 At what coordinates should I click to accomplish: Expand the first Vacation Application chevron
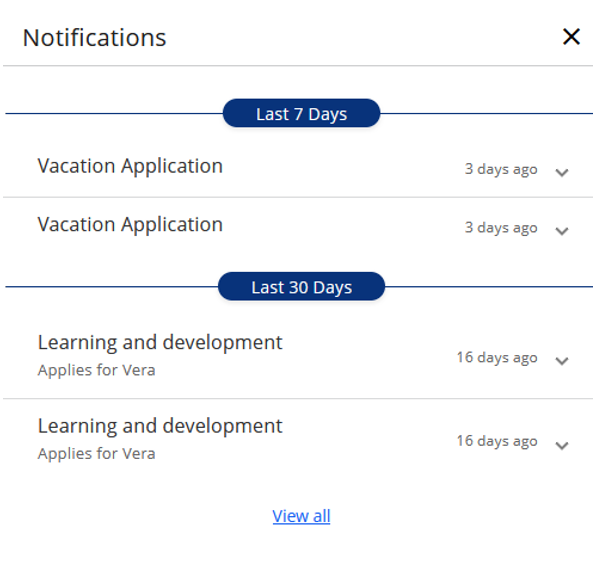[562, 172]
